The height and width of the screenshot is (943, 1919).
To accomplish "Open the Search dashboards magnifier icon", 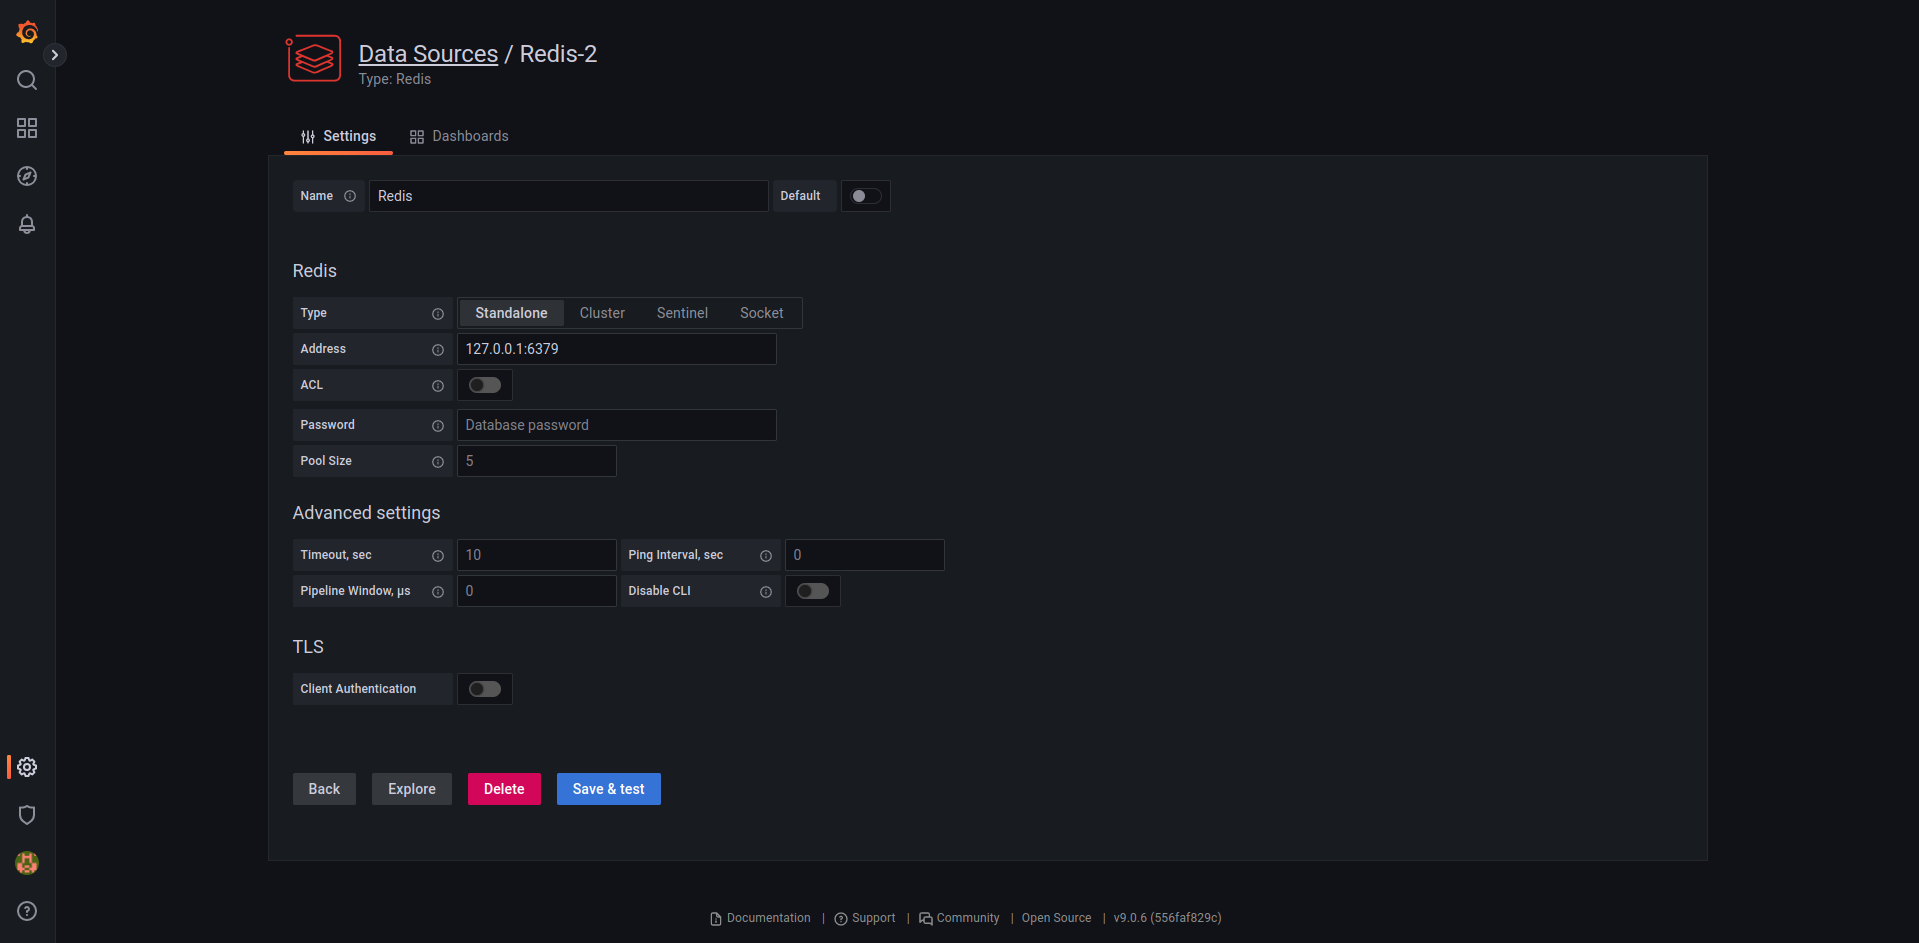I will pos(27,80).
